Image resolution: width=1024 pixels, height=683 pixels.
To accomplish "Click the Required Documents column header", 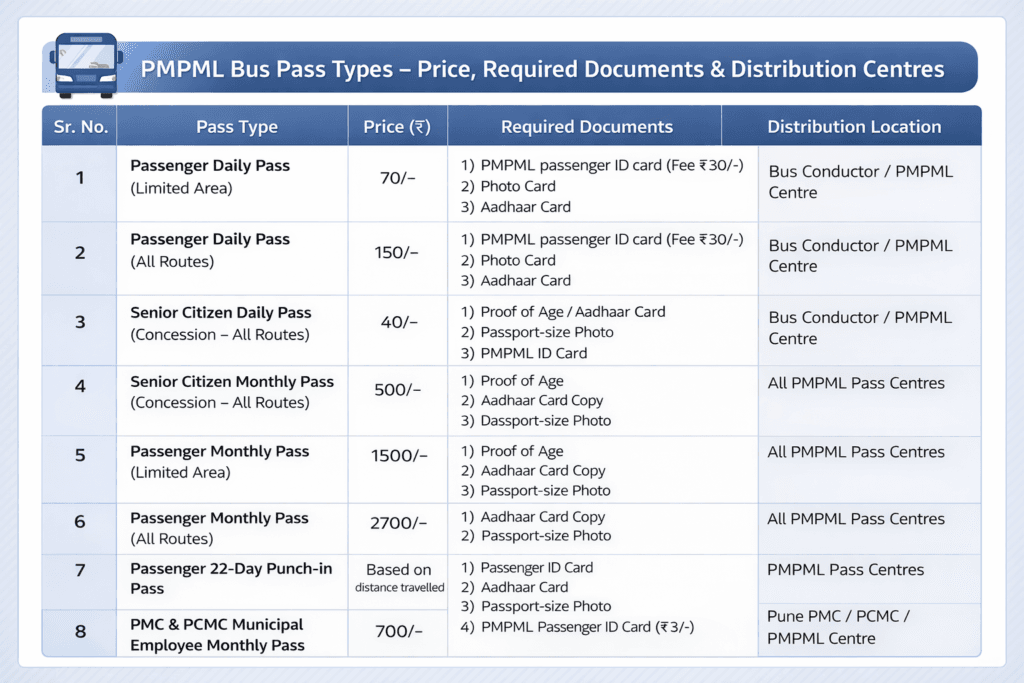I will [x=586, y=126].
